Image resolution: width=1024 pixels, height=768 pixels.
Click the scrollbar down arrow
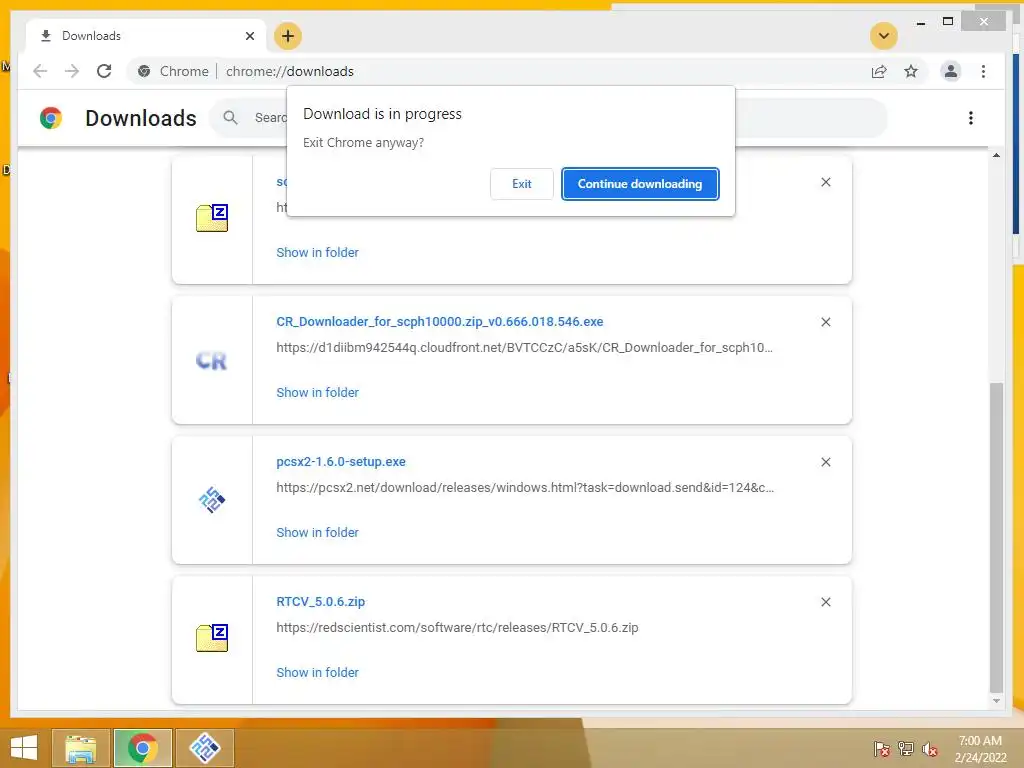pyautogui.click(x=996, y=701)
